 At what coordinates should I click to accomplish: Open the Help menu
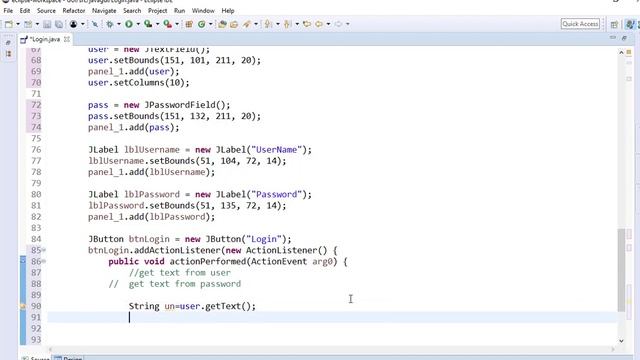pyautogui.click(x=228, y=11)
